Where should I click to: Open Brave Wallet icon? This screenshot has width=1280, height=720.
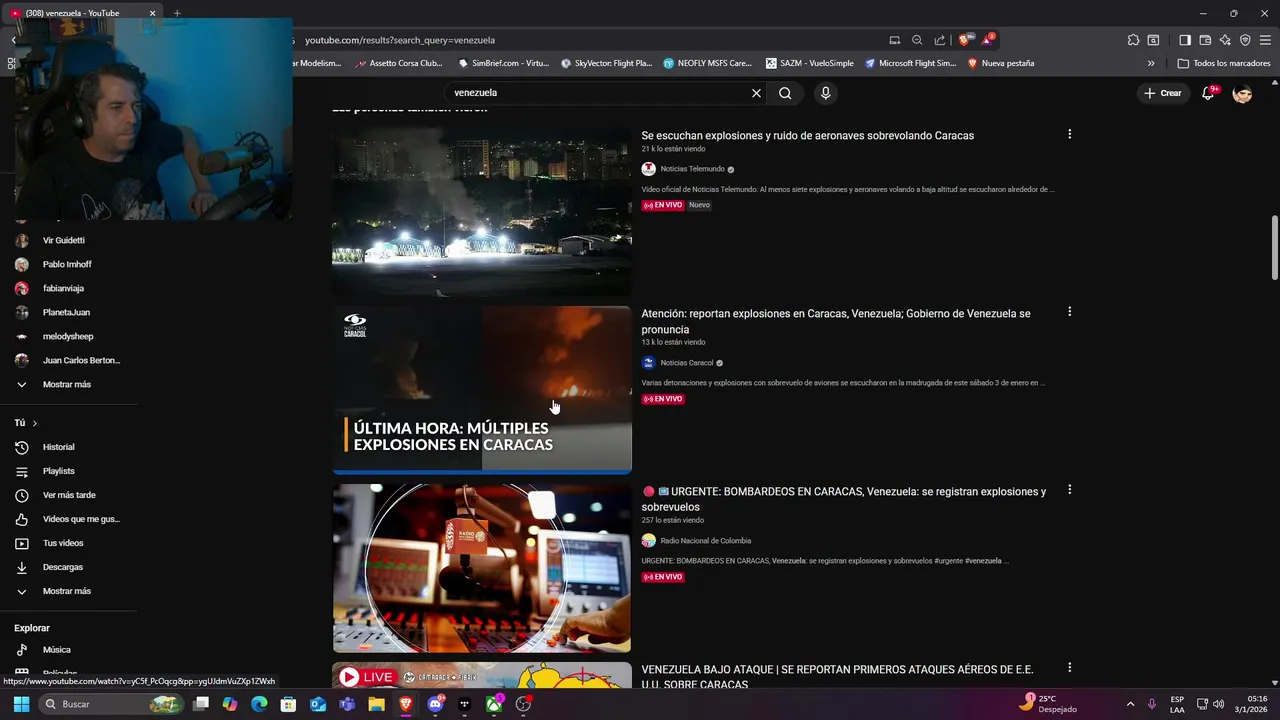point(1205,40)
